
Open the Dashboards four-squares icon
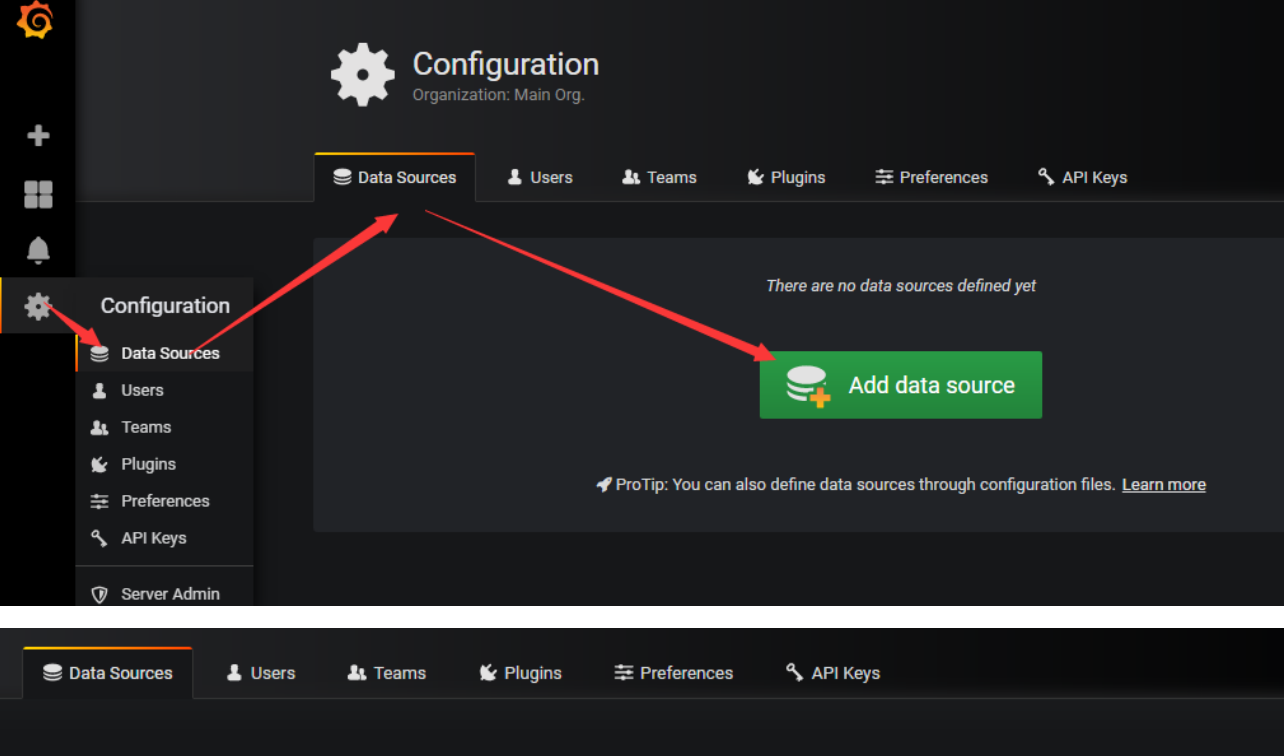click(x=38, y=194)
